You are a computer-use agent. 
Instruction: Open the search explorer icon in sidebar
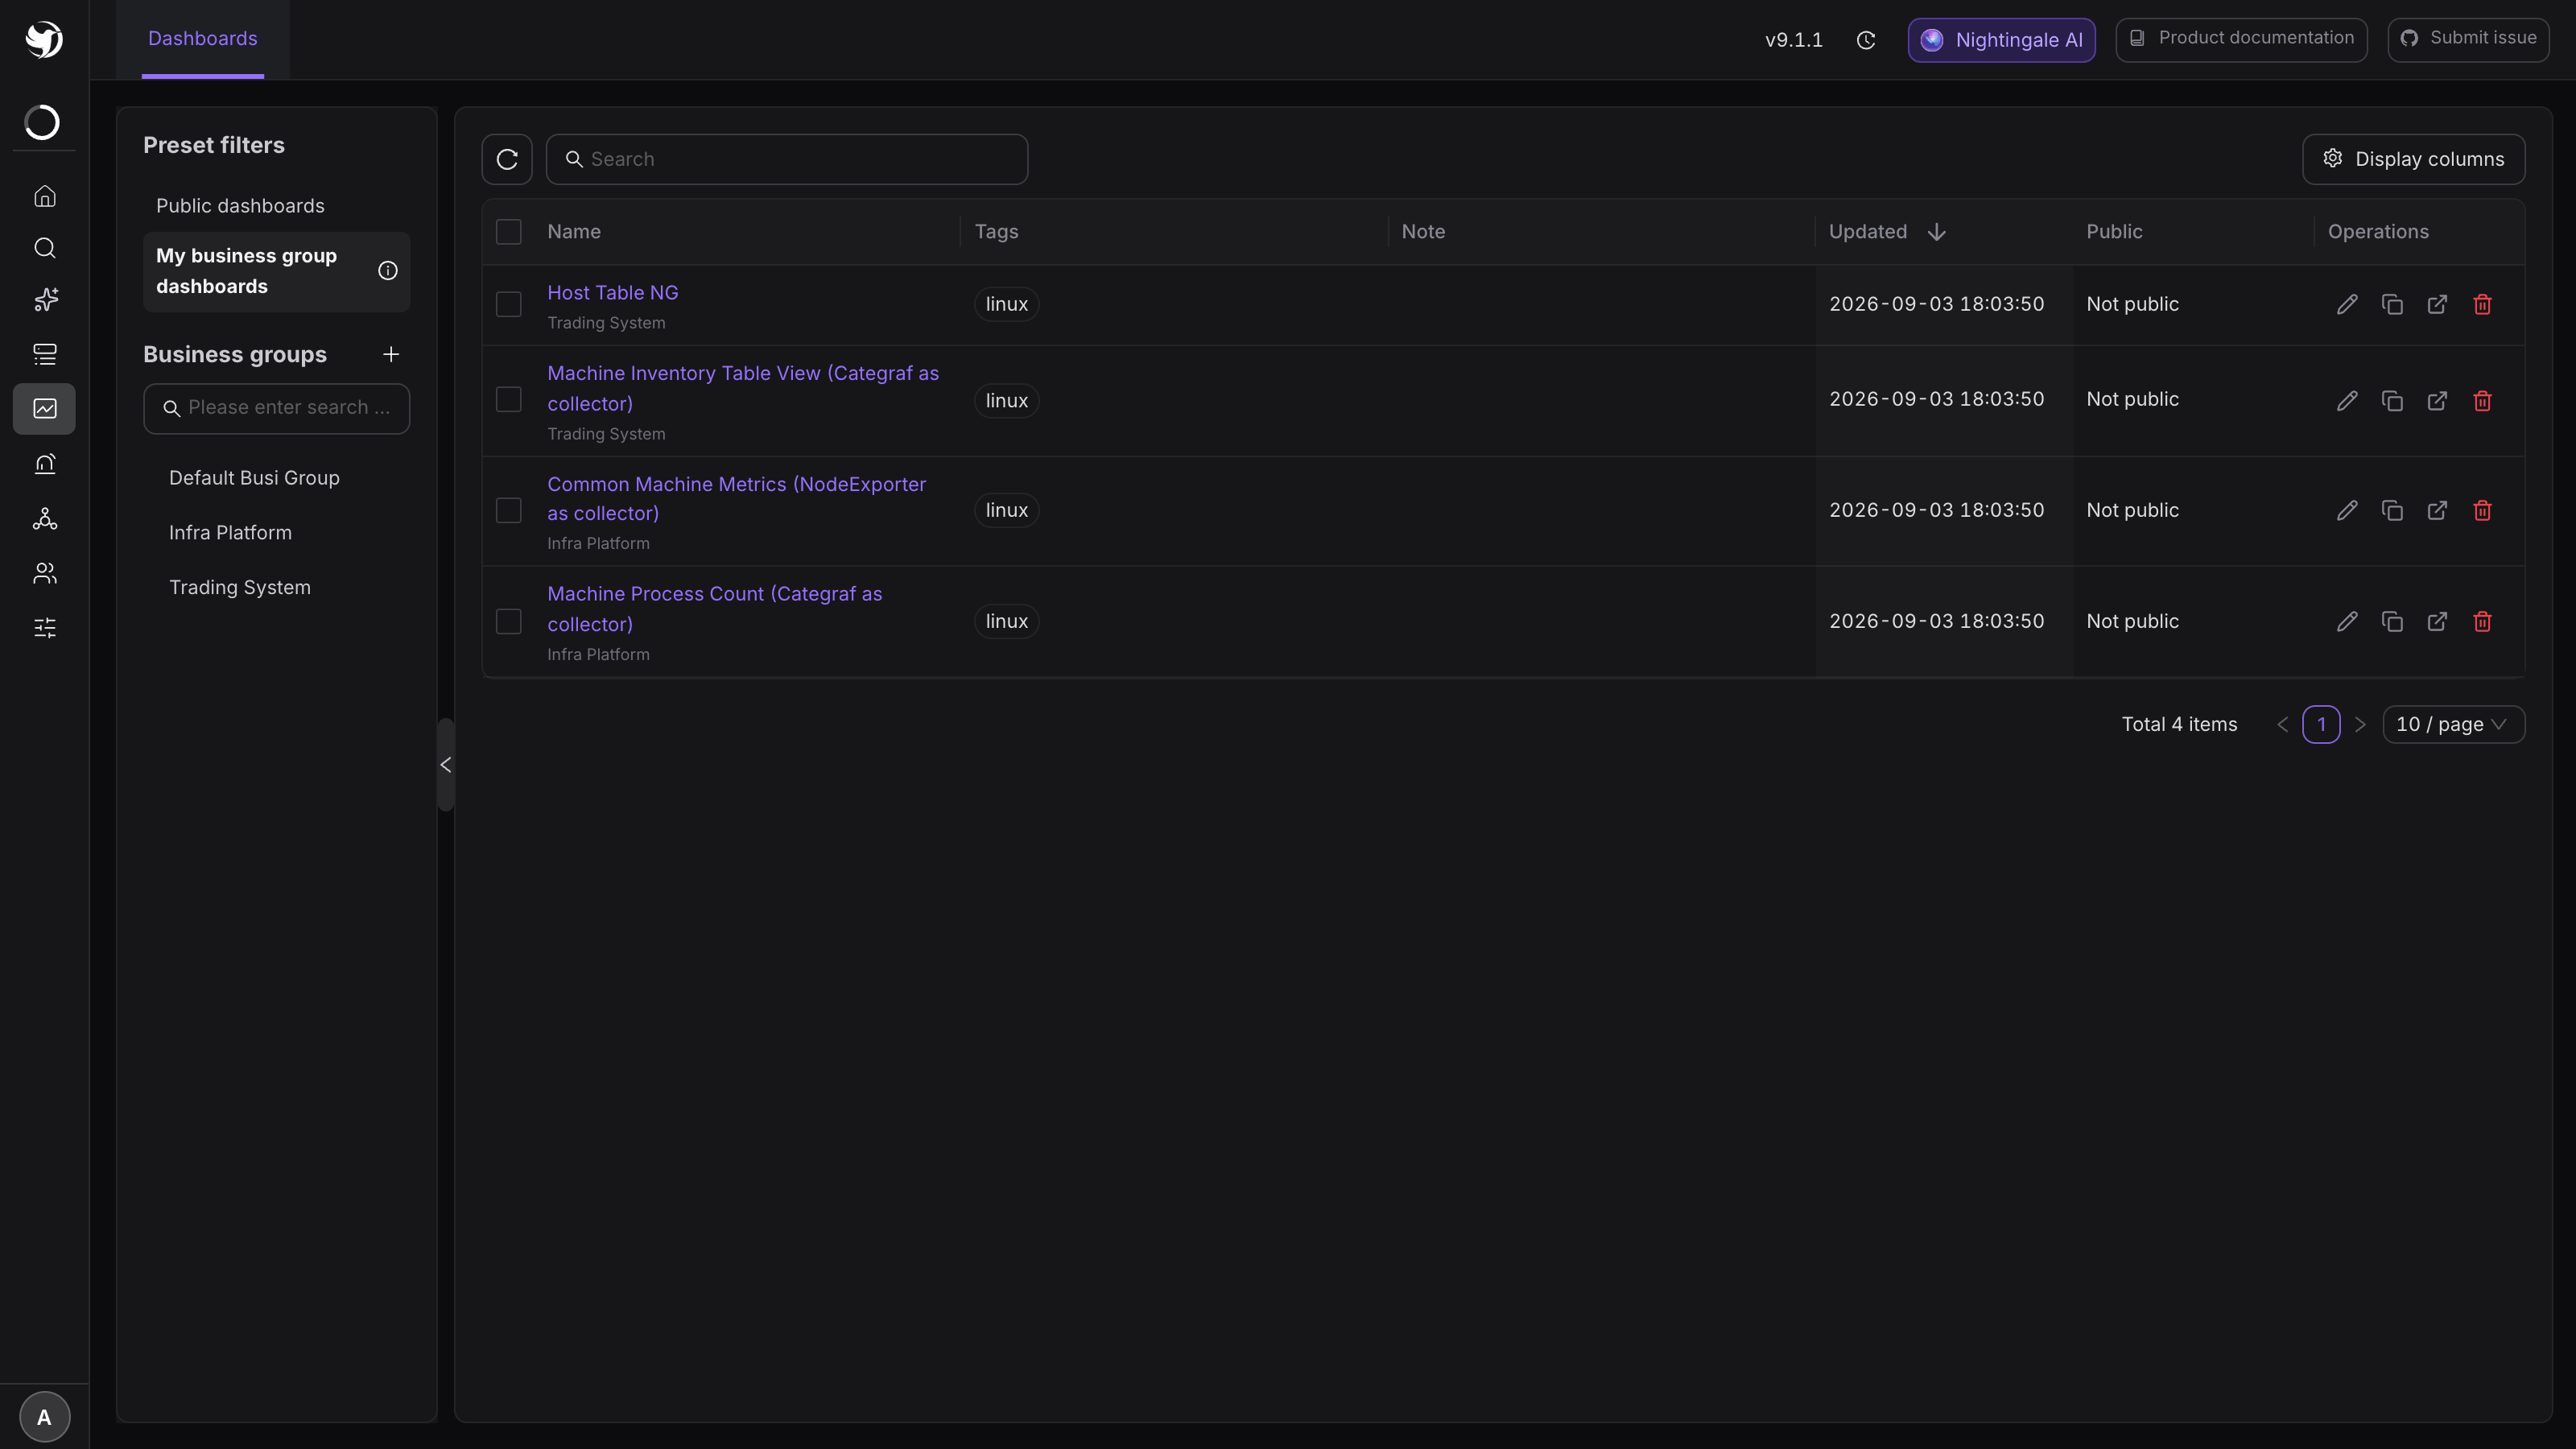pyautogui.click(x=44, y=248)
